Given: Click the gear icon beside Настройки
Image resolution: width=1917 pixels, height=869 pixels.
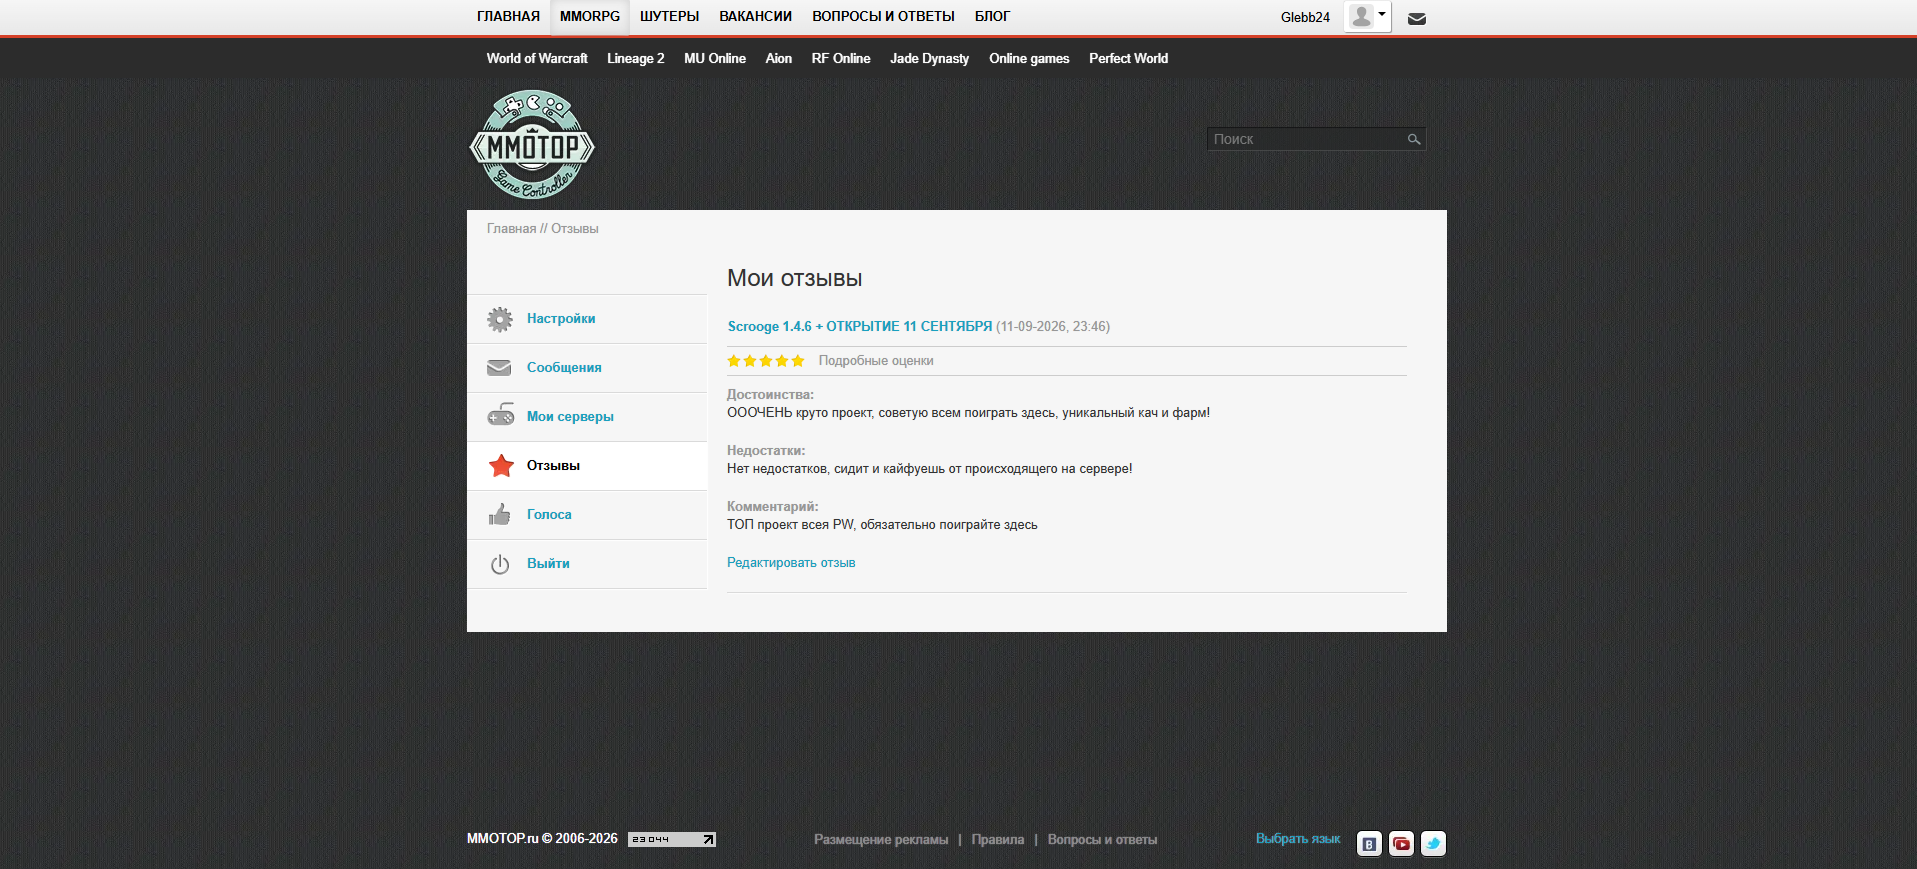Looking at the screenshot, I should [500, 319].
